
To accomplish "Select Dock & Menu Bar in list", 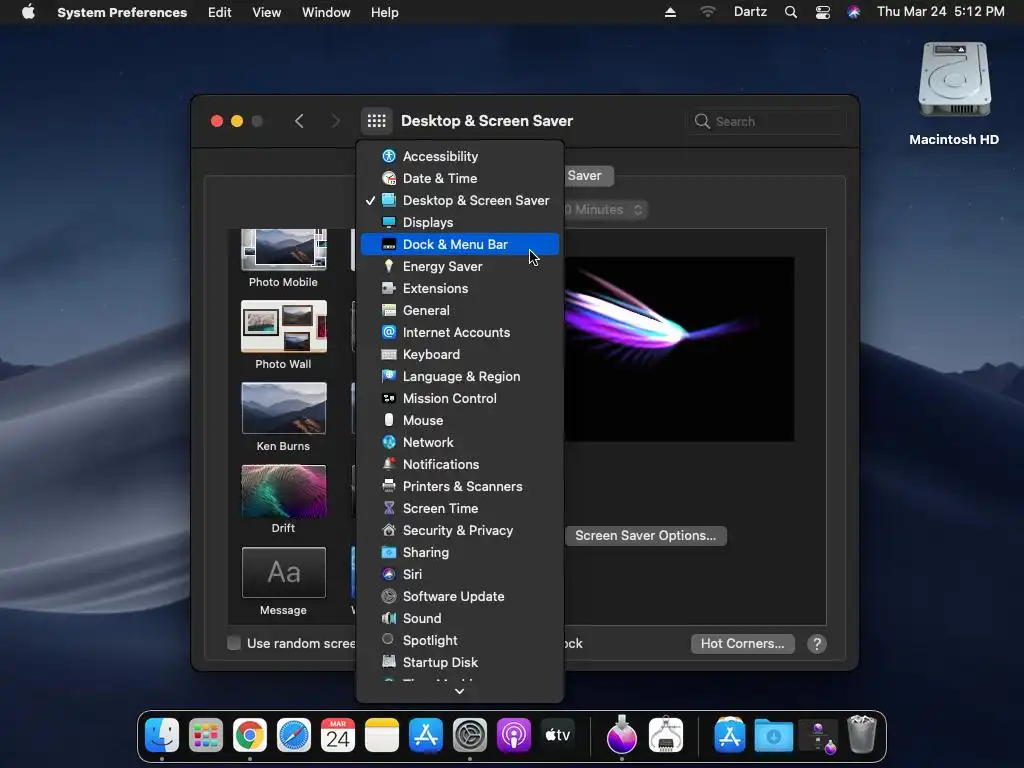I will (460, 244).
